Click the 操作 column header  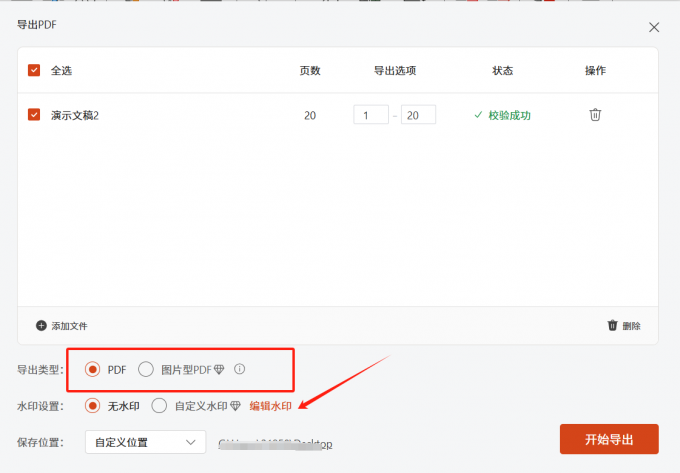pos(595,71)
